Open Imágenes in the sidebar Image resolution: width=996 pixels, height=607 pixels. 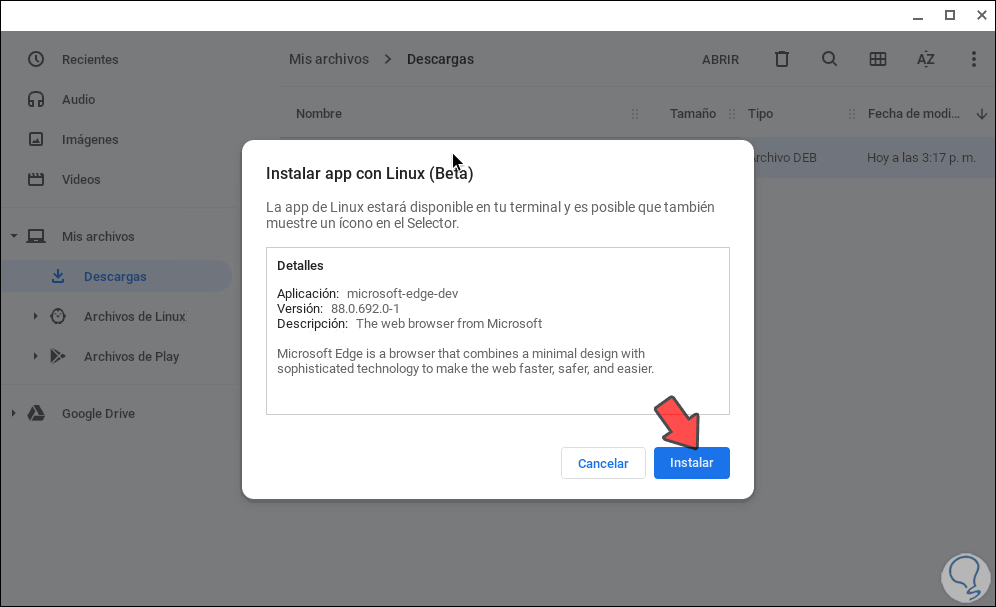tap(90, 140)
